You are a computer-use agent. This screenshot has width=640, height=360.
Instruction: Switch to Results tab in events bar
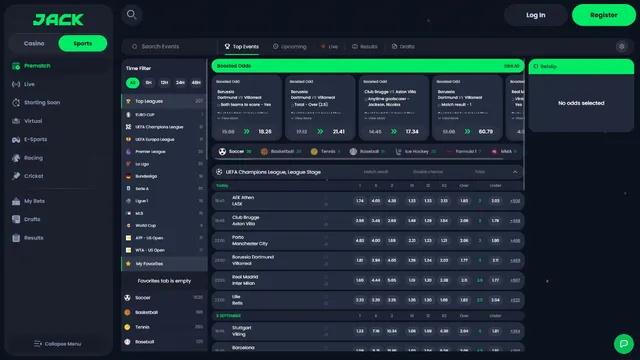click(364, 47)
